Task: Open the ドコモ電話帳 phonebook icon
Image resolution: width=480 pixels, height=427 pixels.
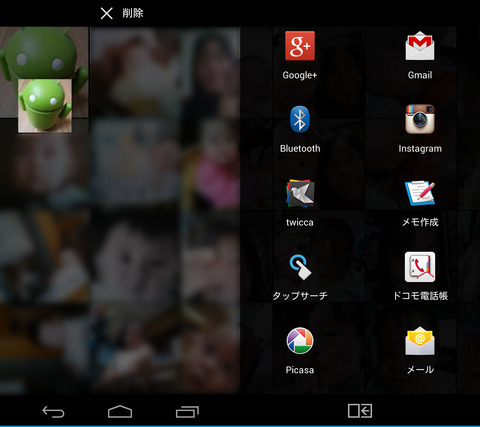Action: pos(420,267)
